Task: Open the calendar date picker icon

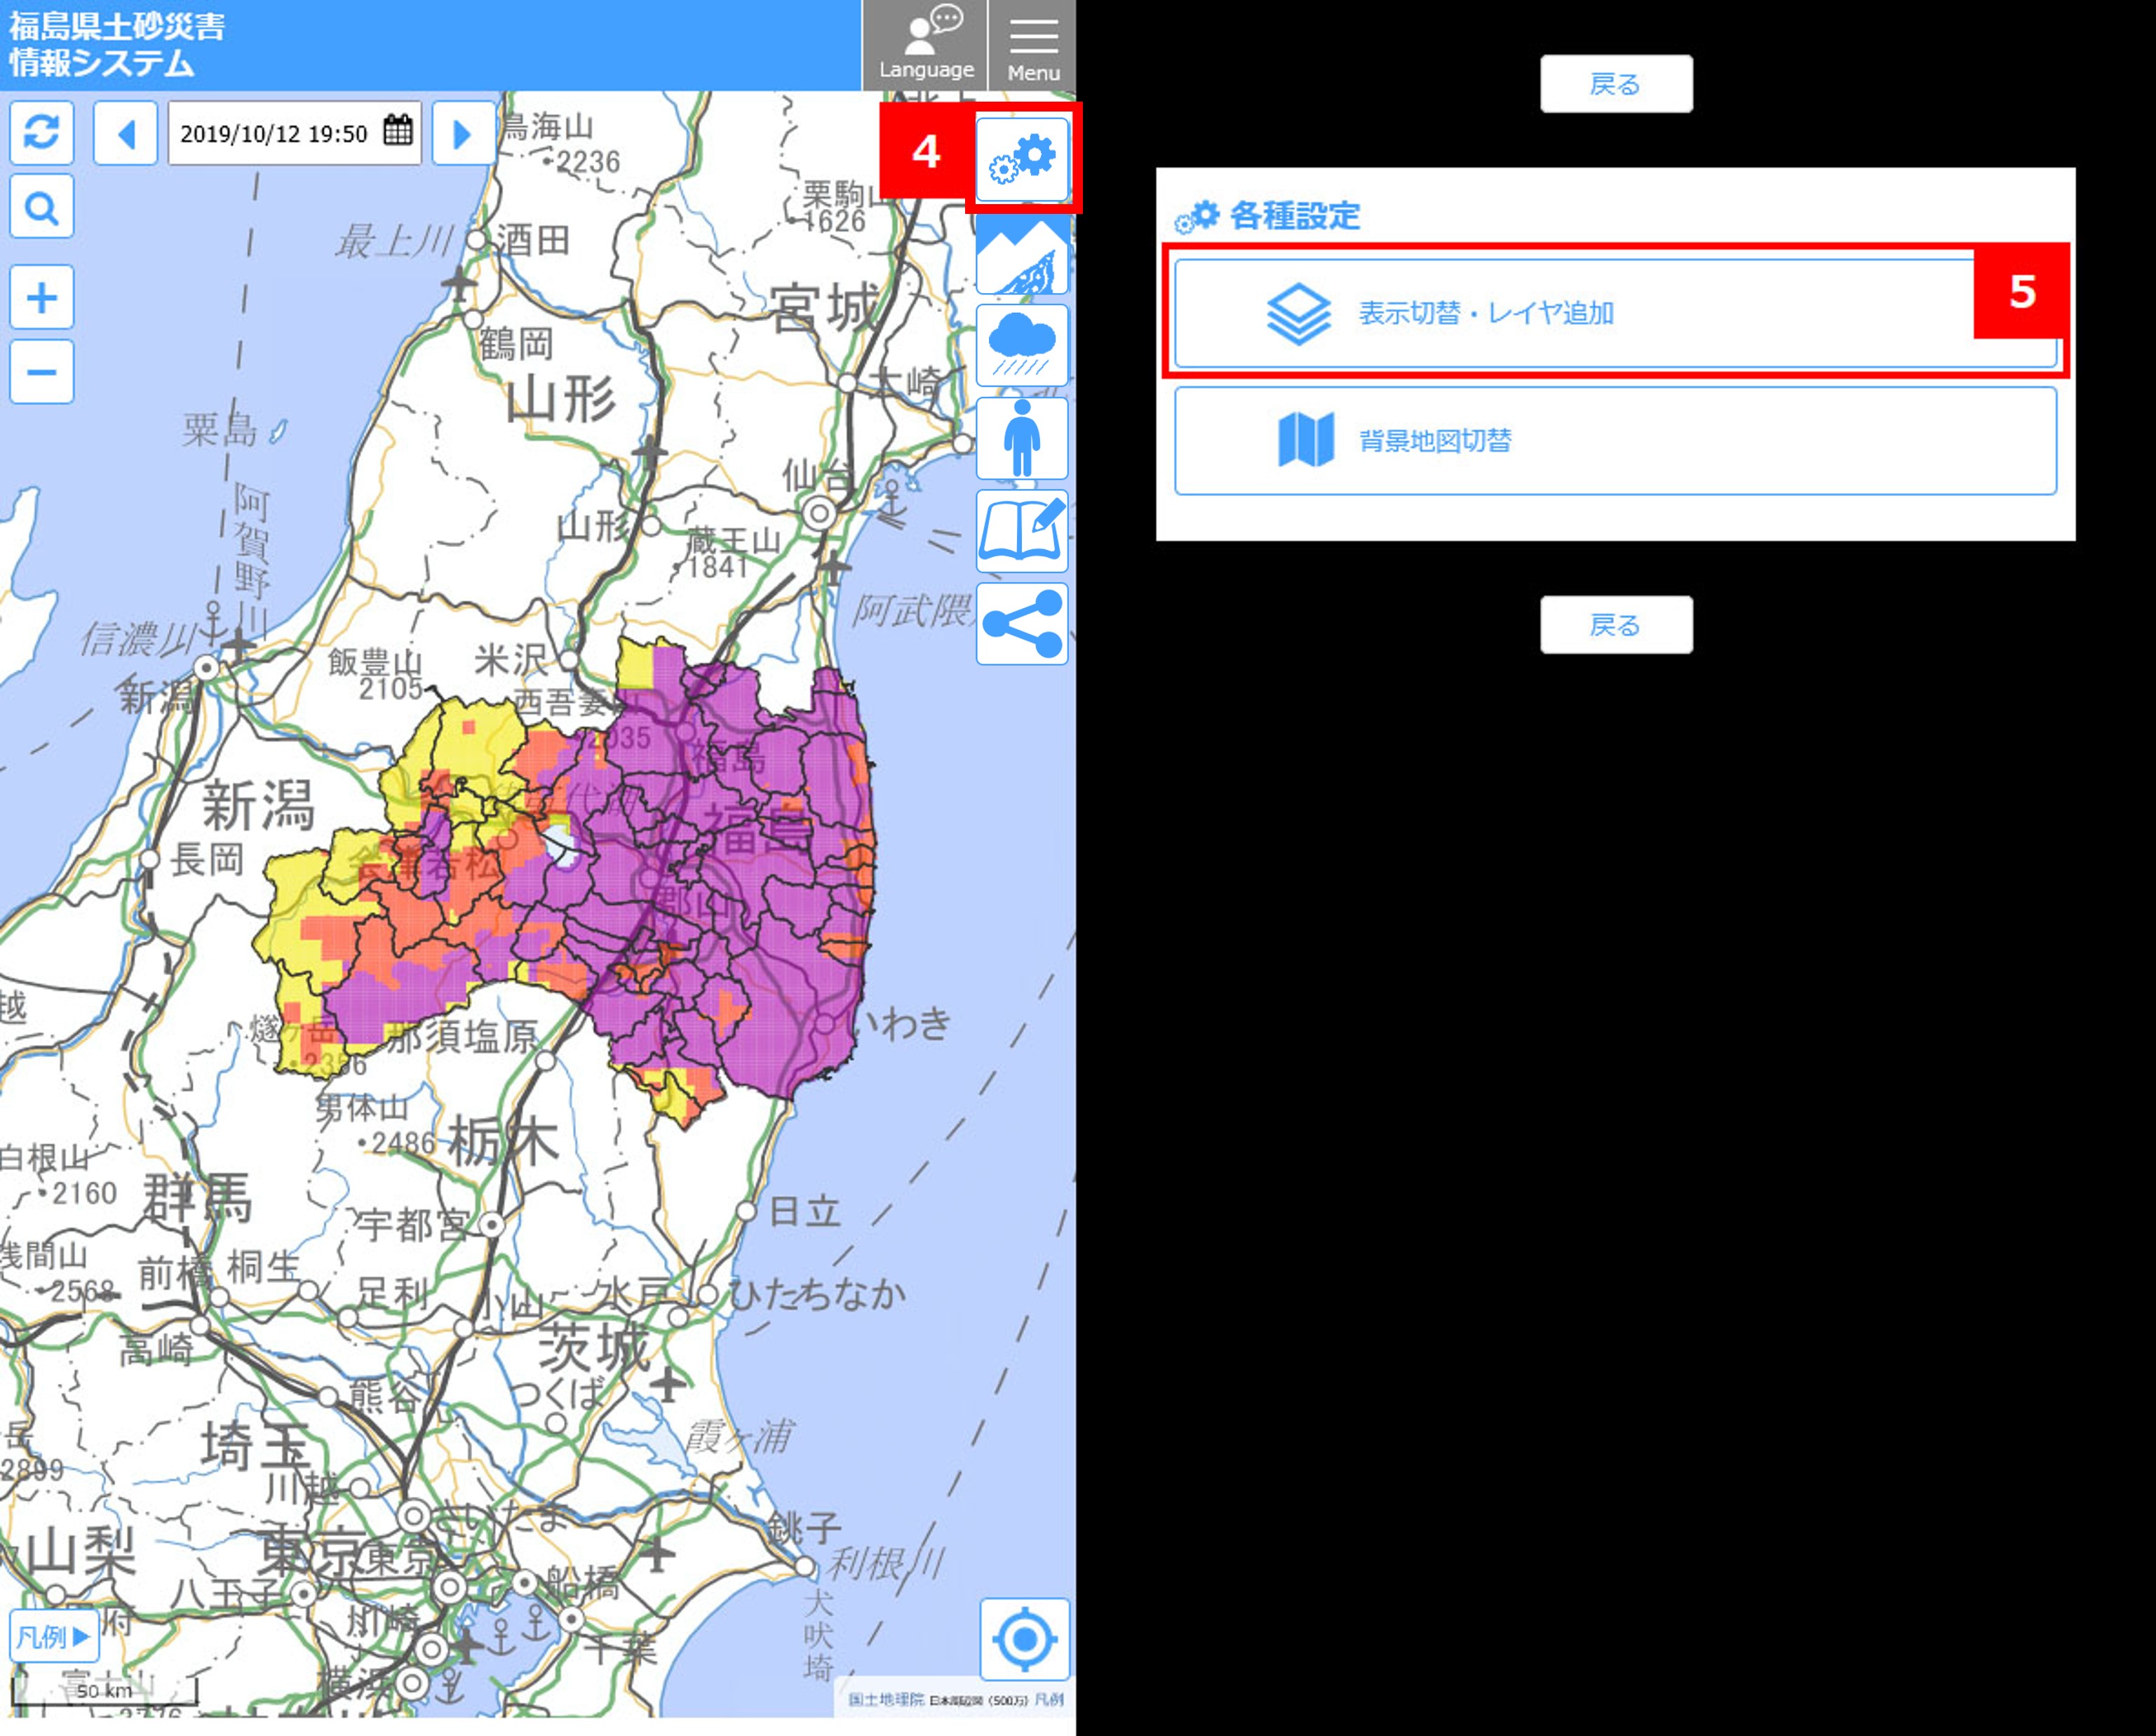Action: [x=398, y=131]
